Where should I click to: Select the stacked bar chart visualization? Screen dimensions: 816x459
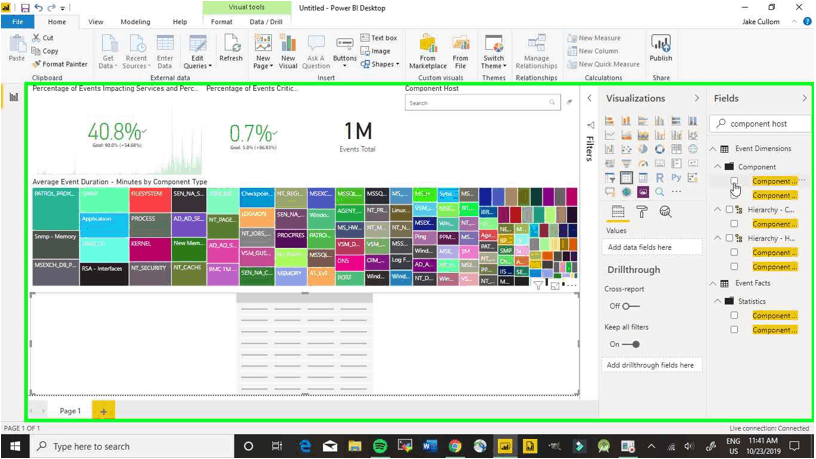[609, 121]
